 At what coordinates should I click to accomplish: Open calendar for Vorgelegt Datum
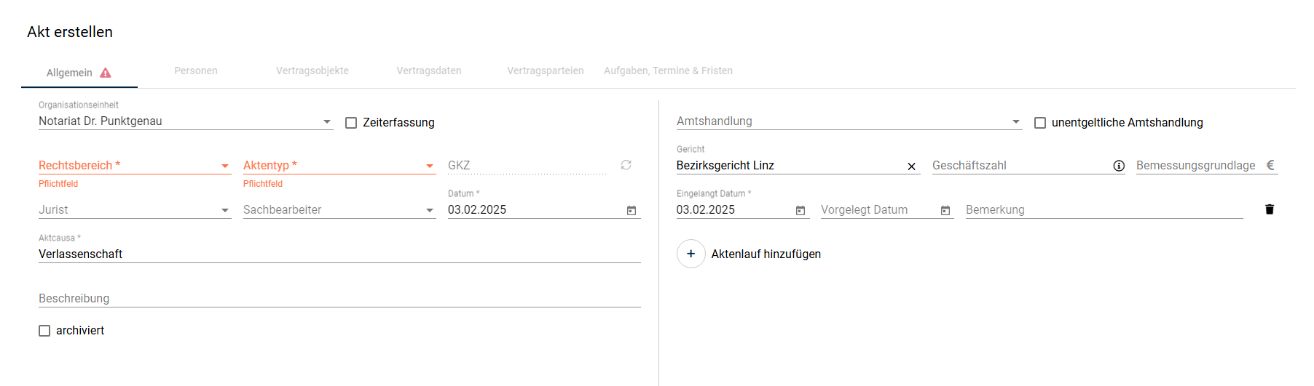tap(945, 210)
